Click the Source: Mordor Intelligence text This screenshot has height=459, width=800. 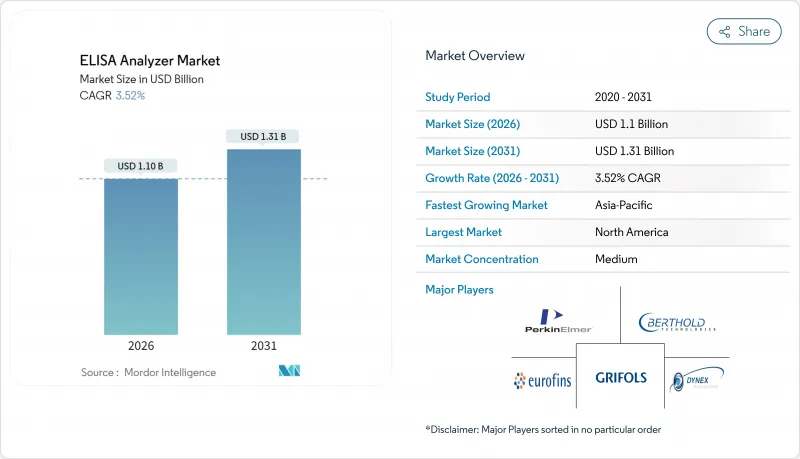click(148, 372)
